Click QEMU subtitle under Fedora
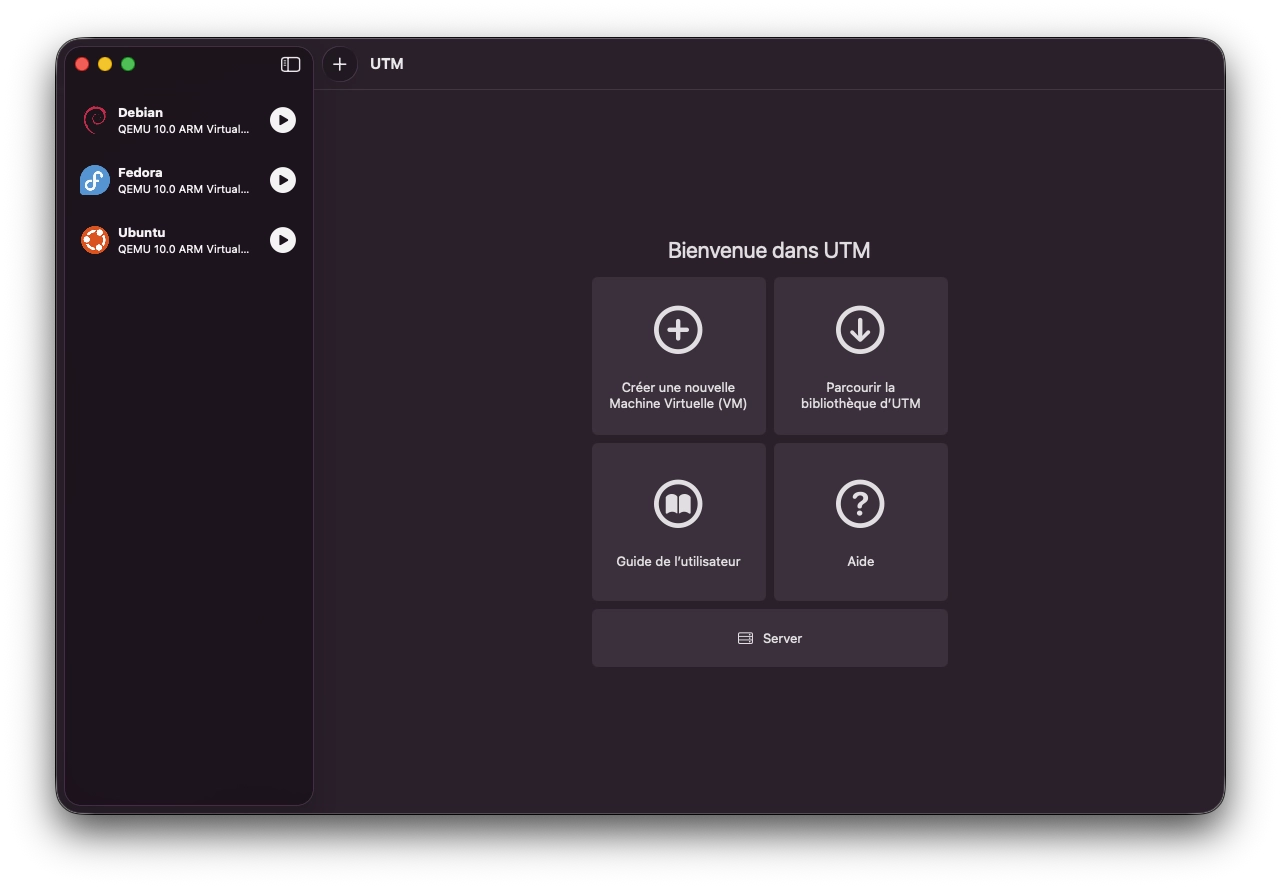The image size is (1281, 888). point(184,189)
